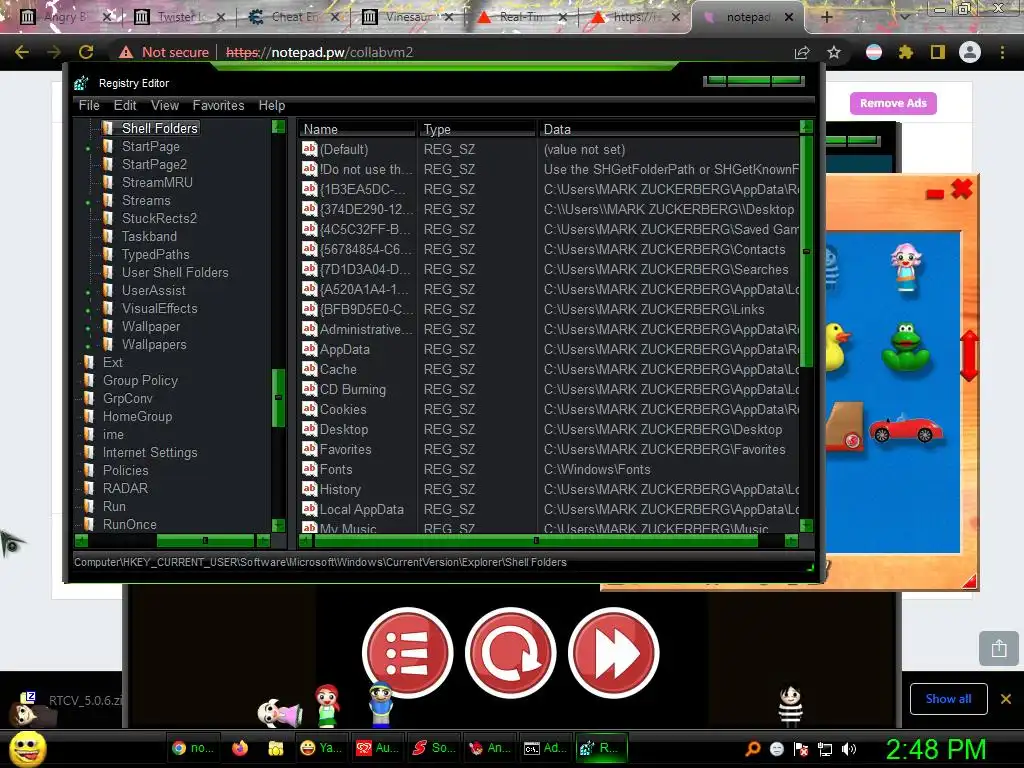
Task: Click the magnifier search tray icon
Action: pos(752,749)
